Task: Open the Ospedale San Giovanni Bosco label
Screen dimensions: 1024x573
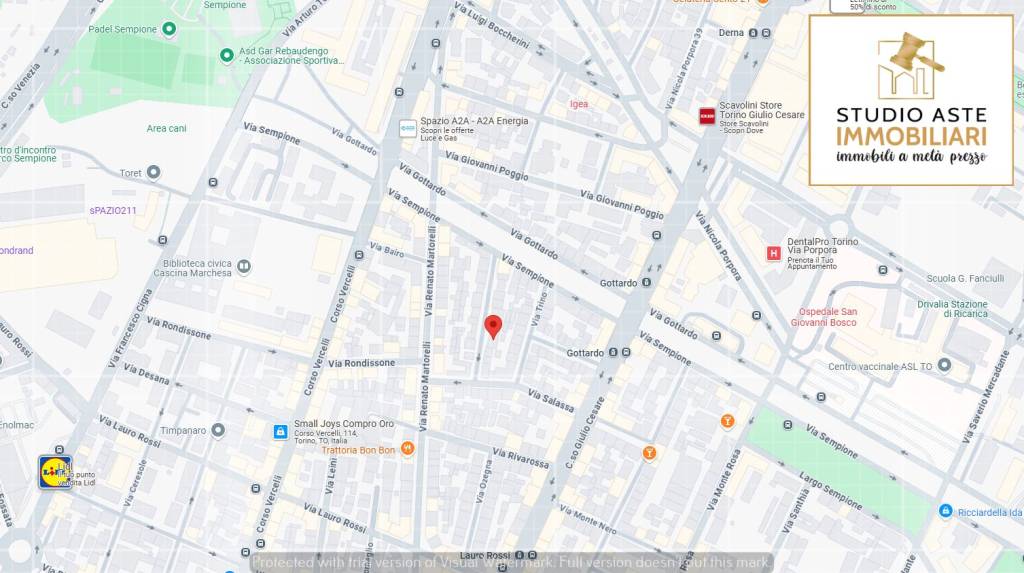Action: (x=824, y=317)
